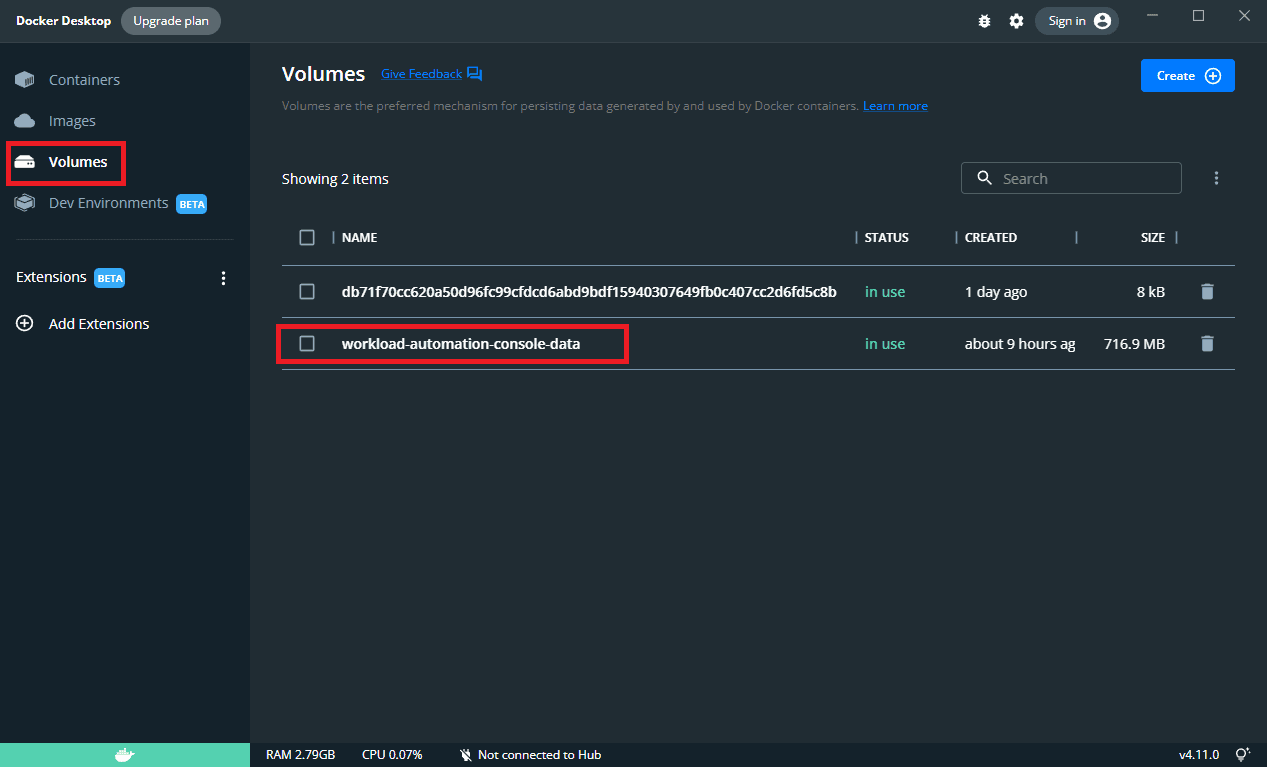Open the volumes list kebab menu
The width and height of the screenshot is (1267, 767).
1216,178
